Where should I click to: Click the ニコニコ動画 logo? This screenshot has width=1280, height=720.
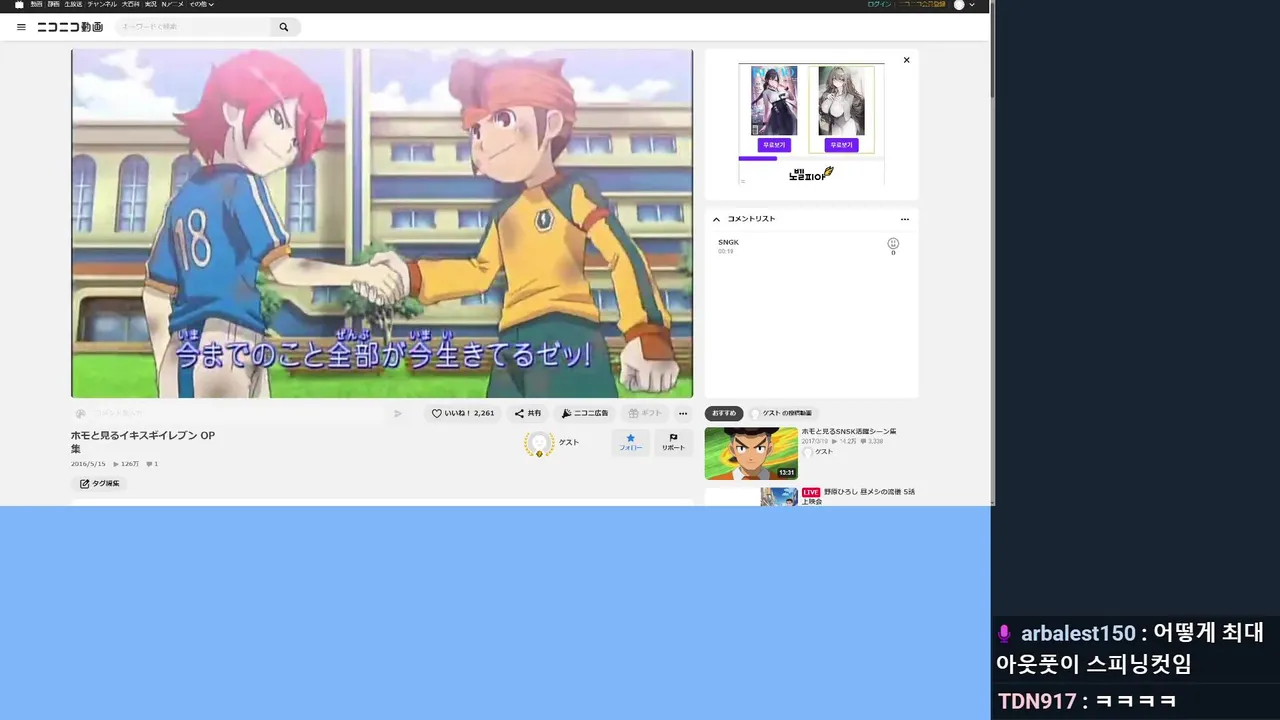(70, 27)
